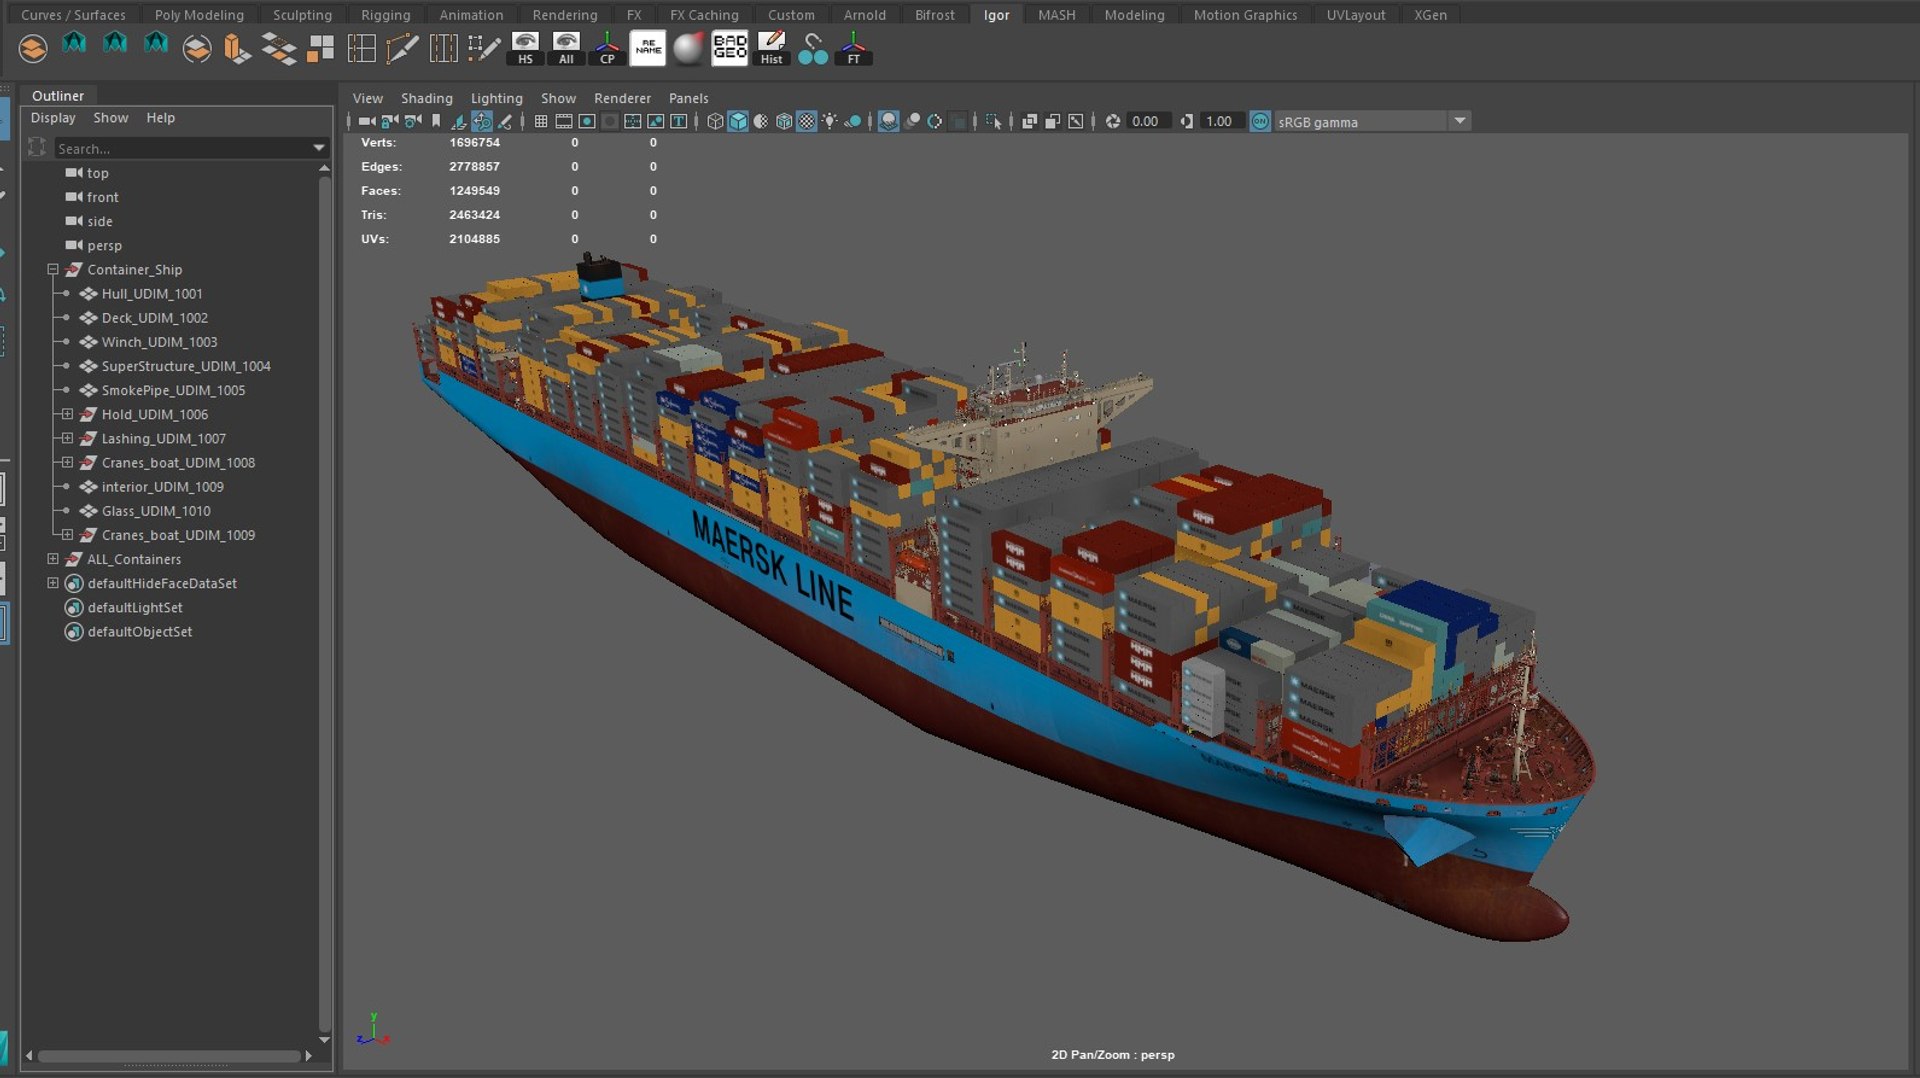Open the Shading viewport menu
This screenshot has width=1920, height=1078.
(426, 98)
